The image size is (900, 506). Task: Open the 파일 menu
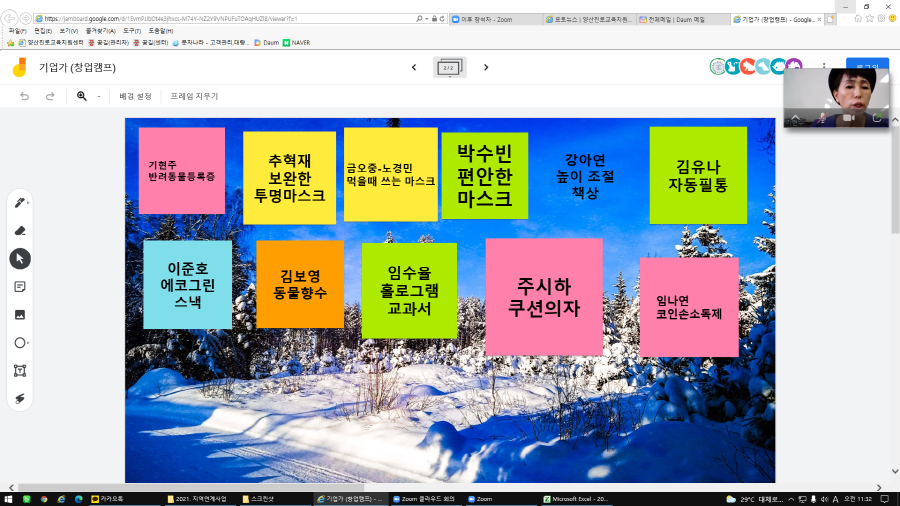(17, 31)
